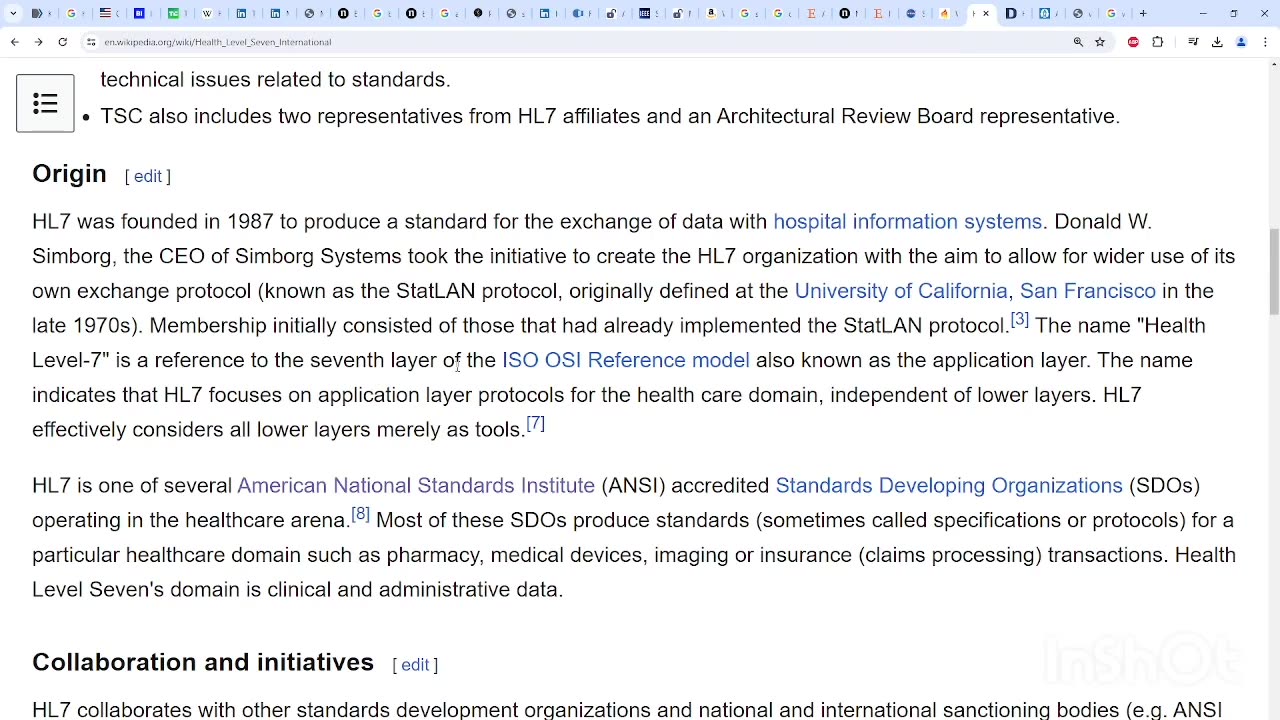
Task: Switch to the IEEE favicon tab
Action: pos(645,13)
